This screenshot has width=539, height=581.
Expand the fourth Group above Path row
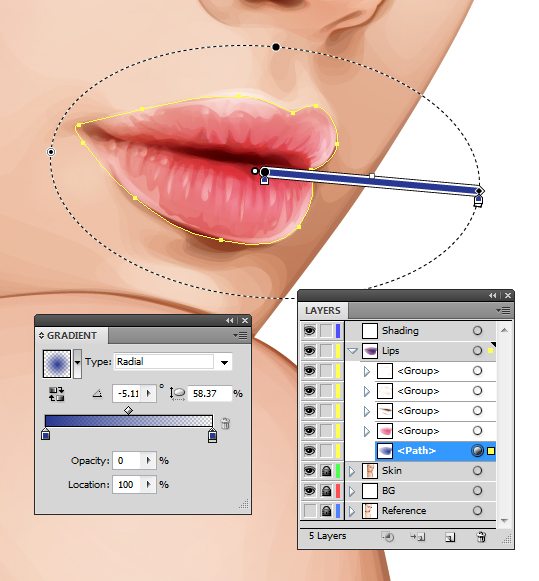click(367, 431)
